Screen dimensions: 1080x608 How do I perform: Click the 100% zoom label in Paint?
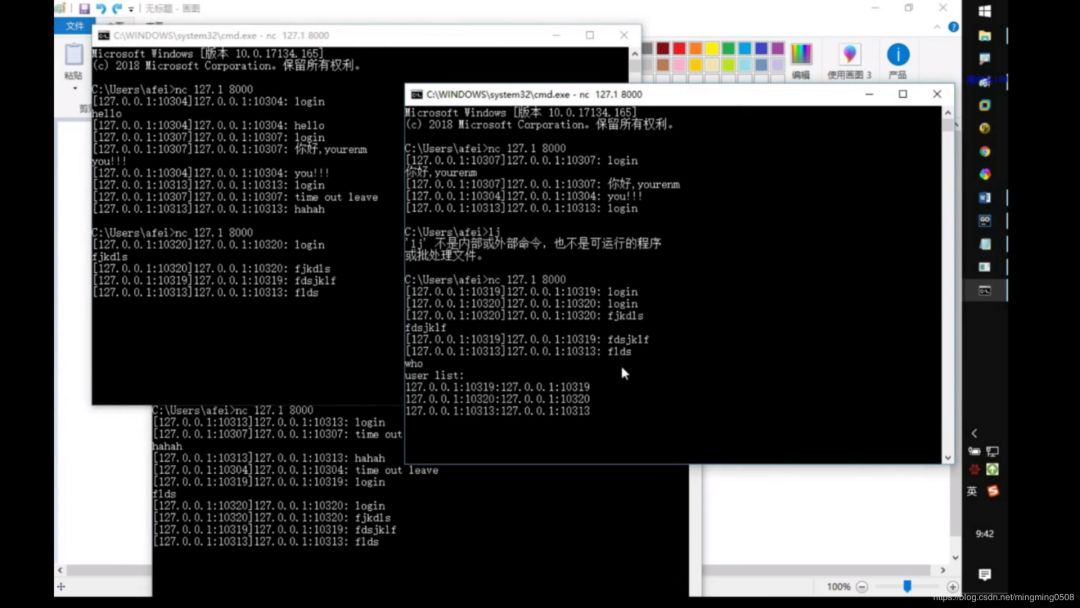coord(838,587)
